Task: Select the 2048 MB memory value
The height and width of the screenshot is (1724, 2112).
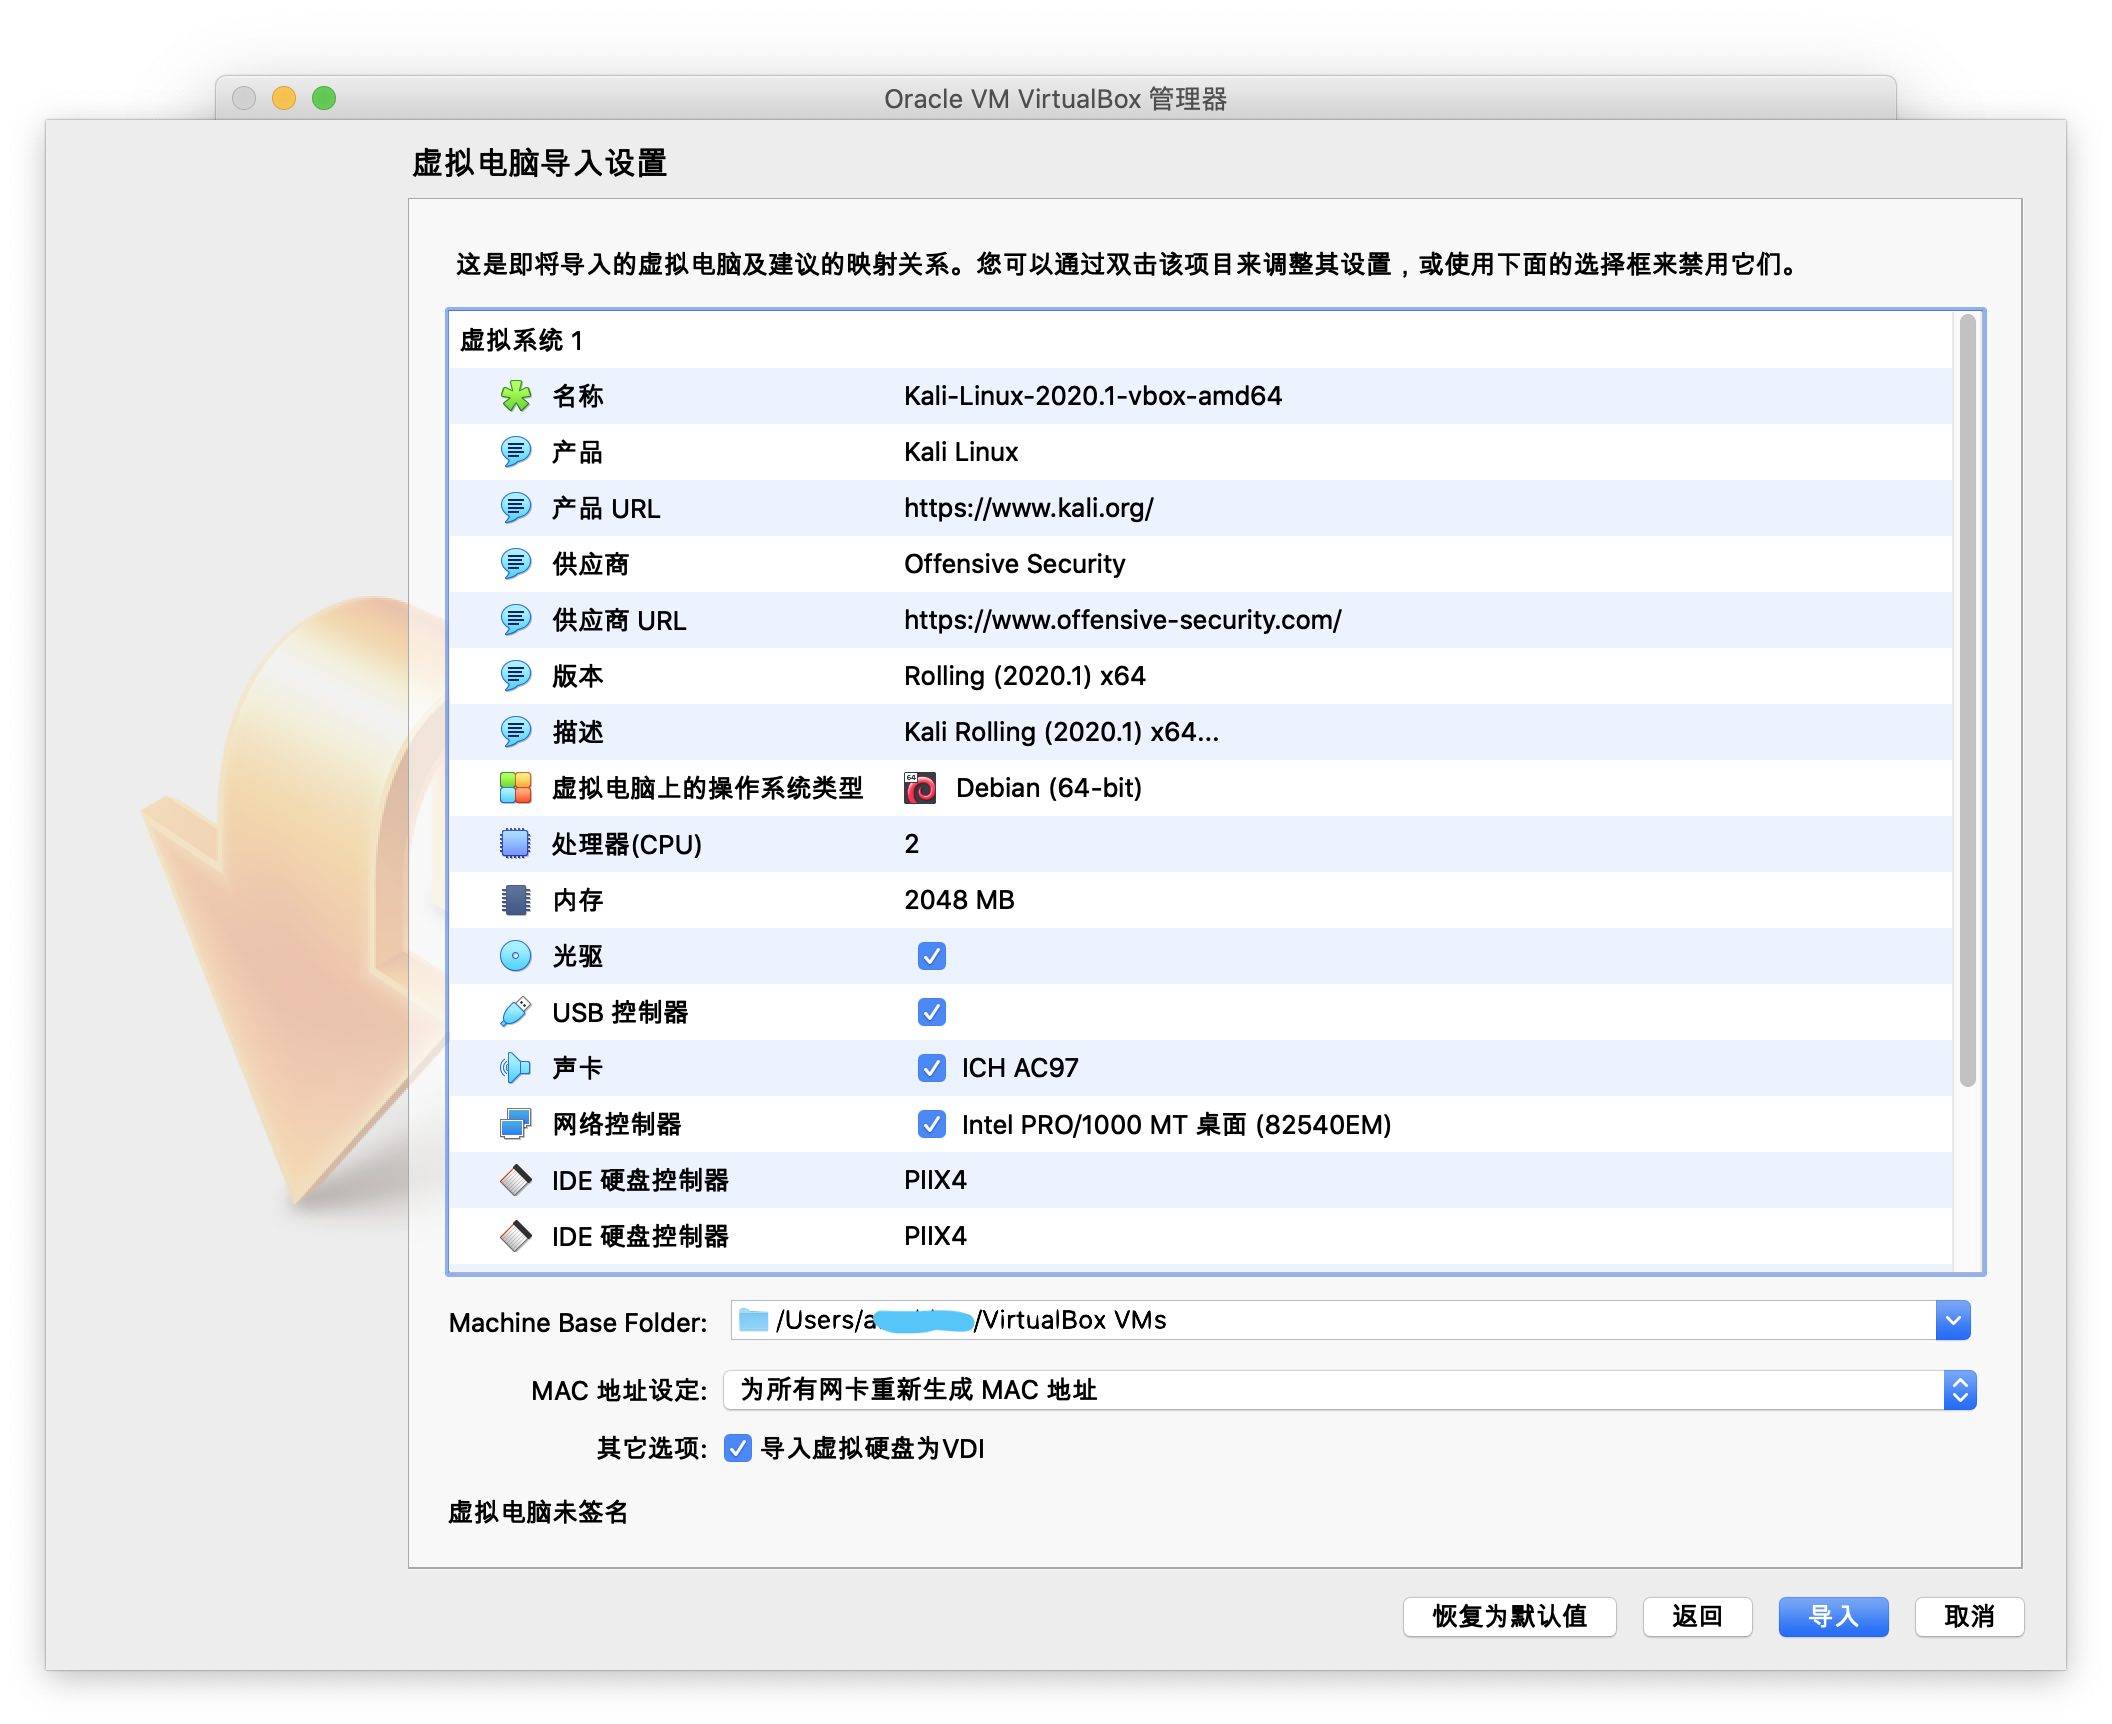Action: [960, 900]
